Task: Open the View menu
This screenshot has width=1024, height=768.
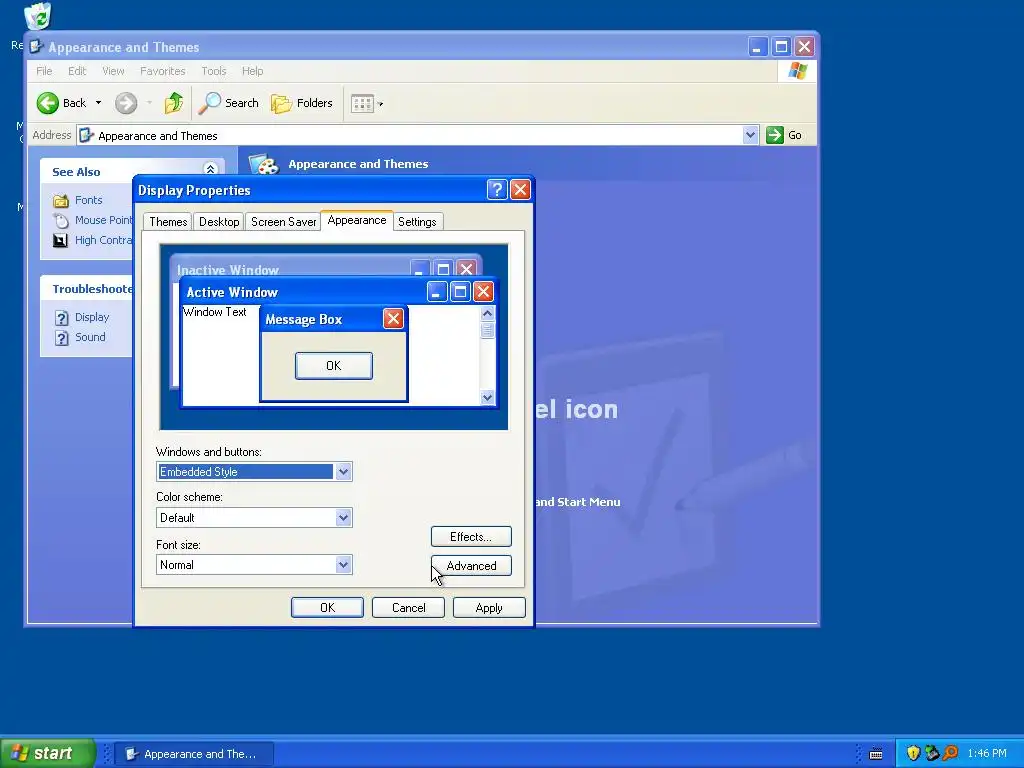Action: click(x=113, y=71)
